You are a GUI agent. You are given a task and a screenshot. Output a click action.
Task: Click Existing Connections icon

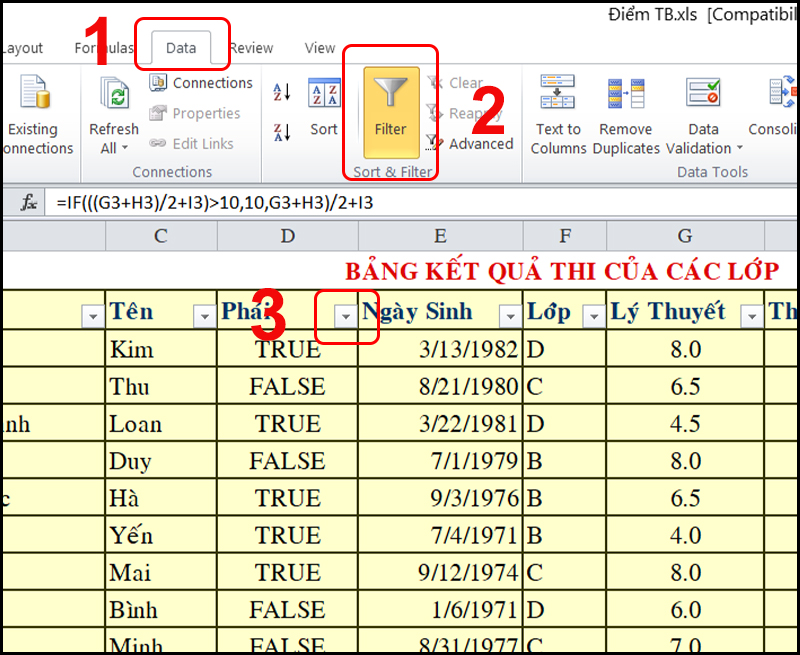tap(33, 95)
